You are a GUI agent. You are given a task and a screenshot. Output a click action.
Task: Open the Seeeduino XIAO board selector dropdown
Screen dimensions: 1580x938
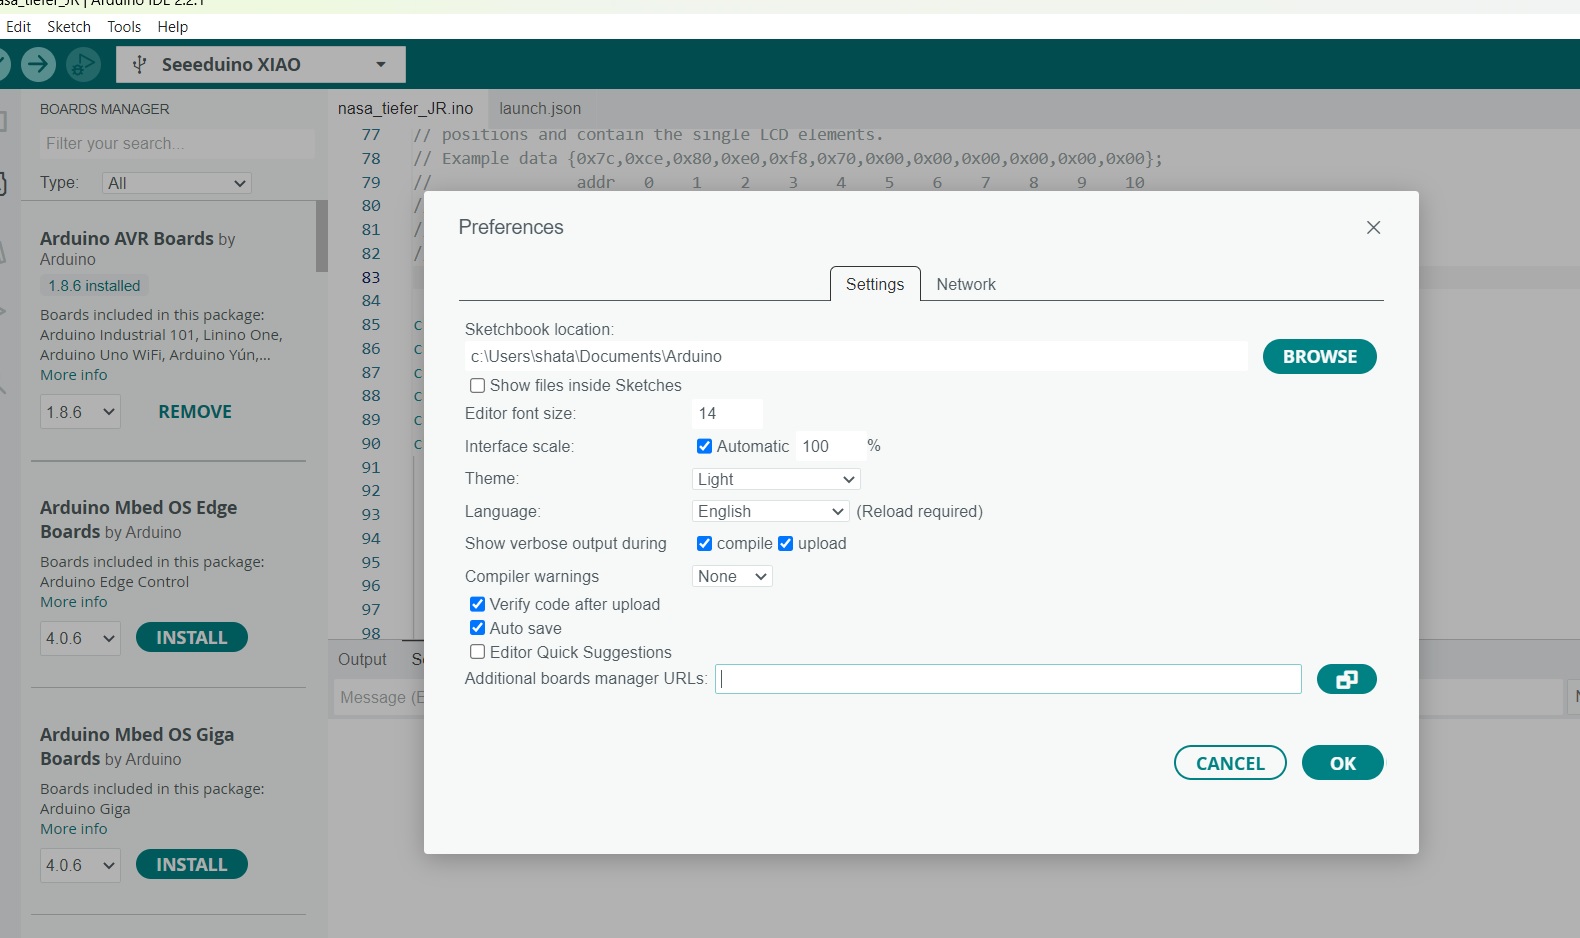click(x=261, y=64)
